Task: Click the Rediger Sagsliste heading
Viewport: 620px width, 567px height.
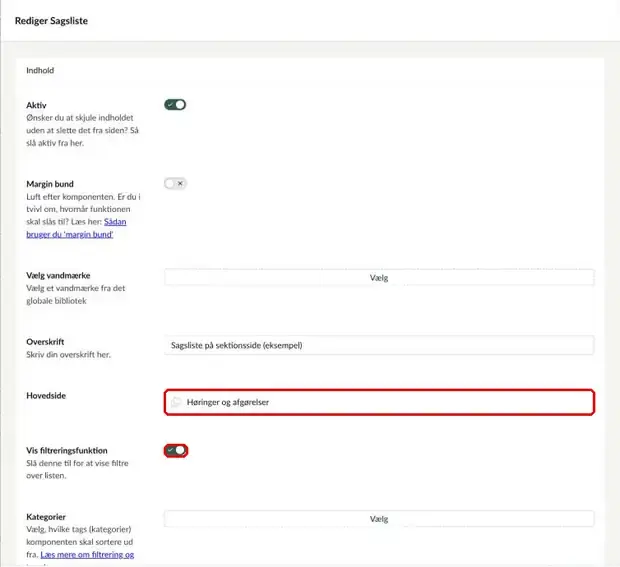Action: click(51, 21)
